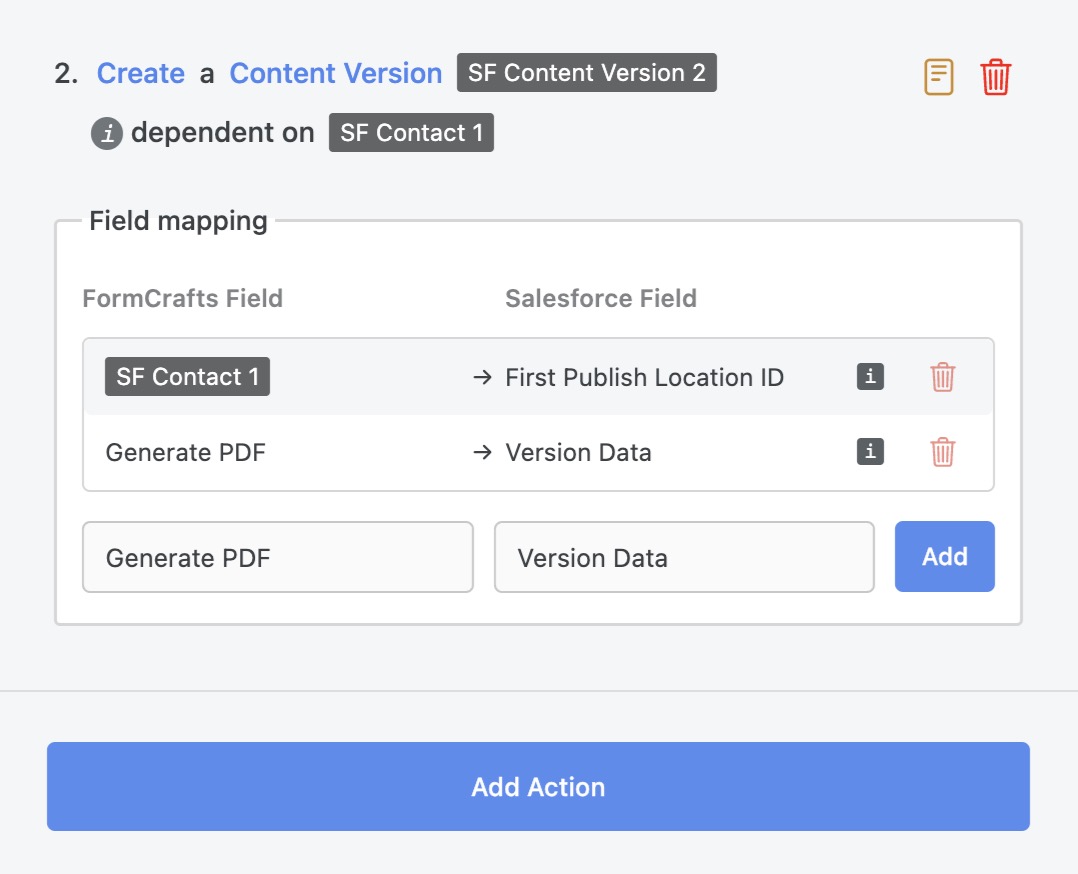The height and width of the screenshot is (874, 1078).
Task: Show info for First Publish Location ID mapping
Action: point(870,377)
